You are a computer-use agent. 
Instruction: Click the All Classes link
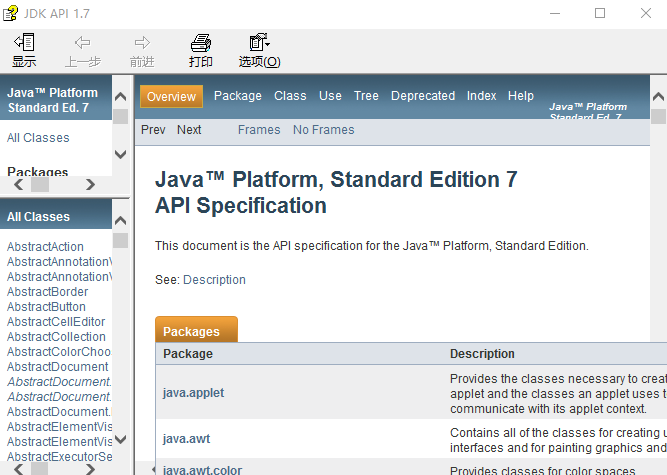click(38, 138)
